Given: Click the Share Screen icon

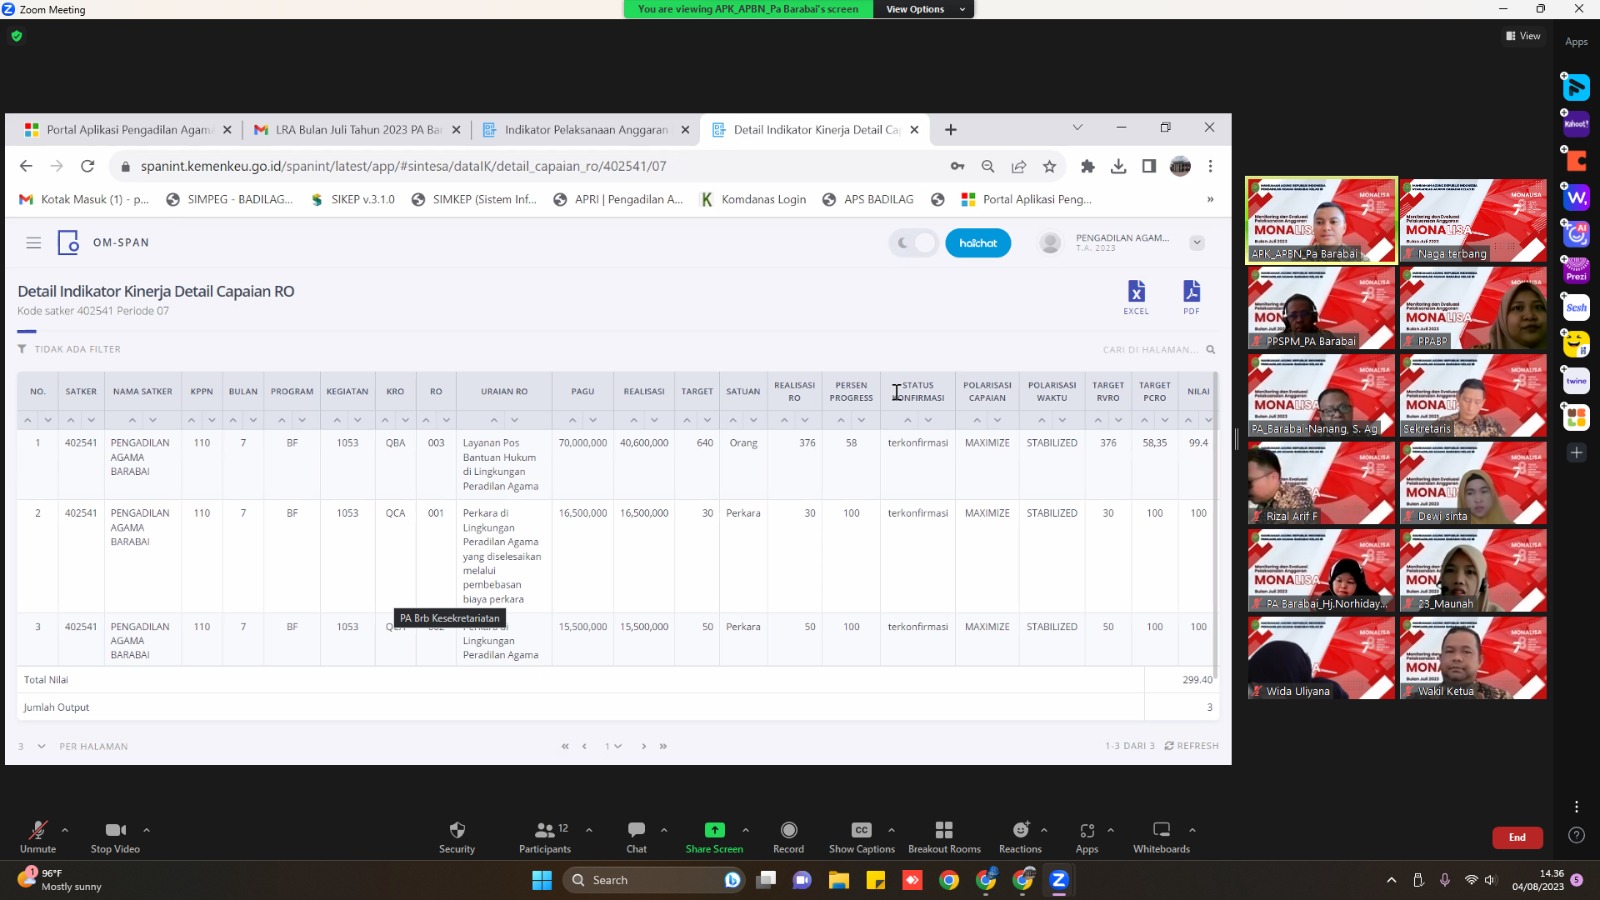Looking at the screenshot, I should (x=714, y=830).
